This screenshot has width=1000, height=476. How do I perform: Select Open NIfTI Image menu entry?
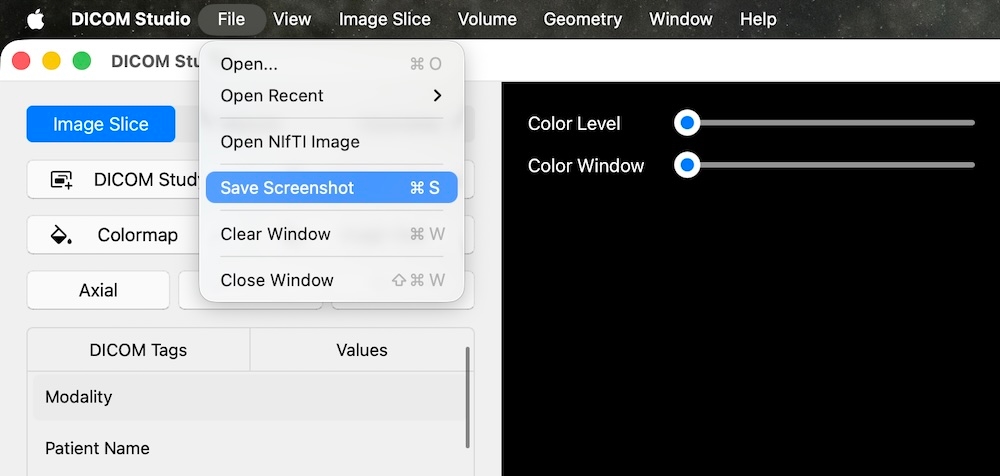tap(332, 142)
